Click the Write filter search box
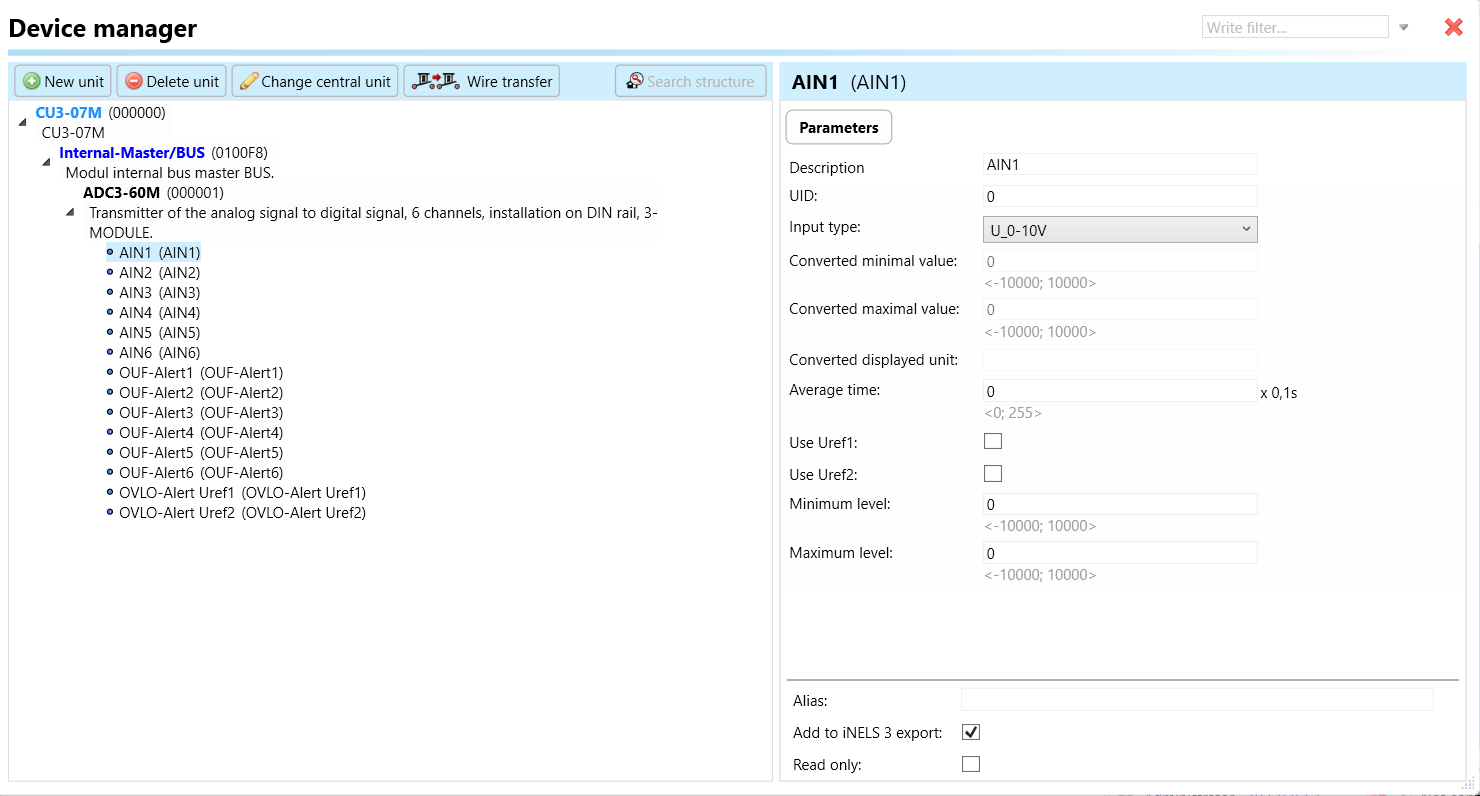Viewport: 1480px width, 796px height. click(x=1294, y=27)
